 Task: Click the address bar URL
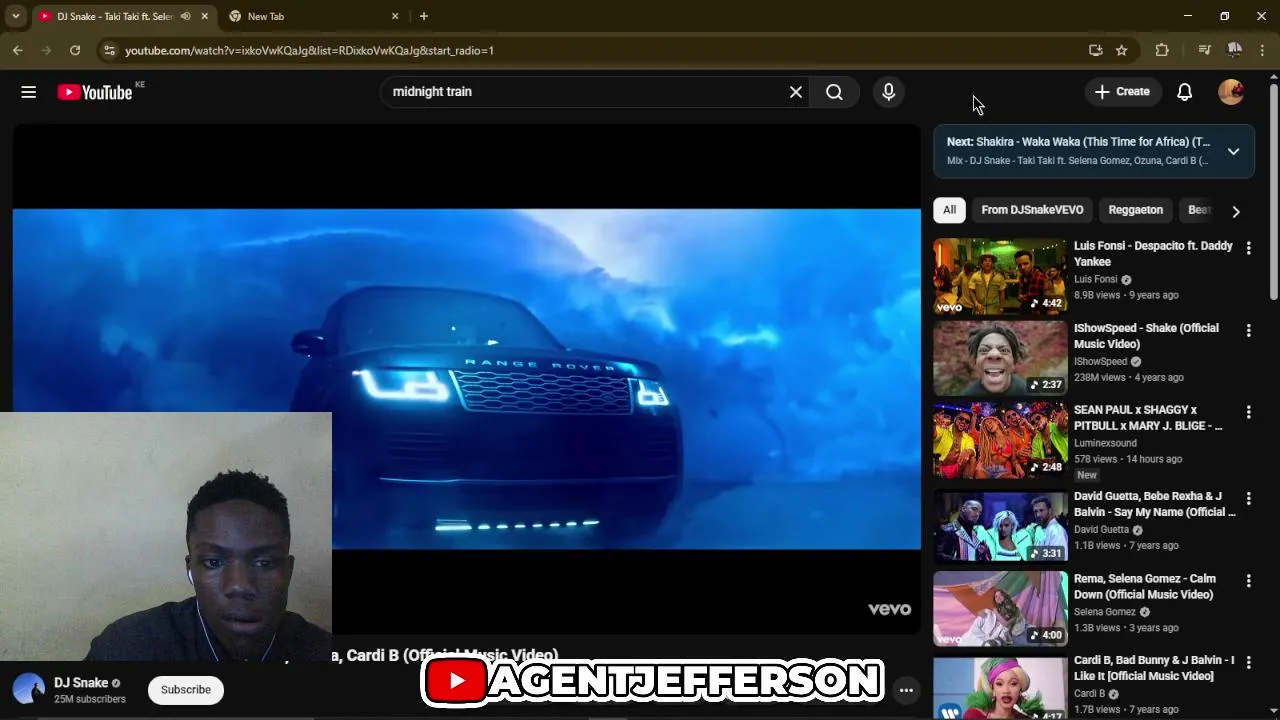(309, 50)
